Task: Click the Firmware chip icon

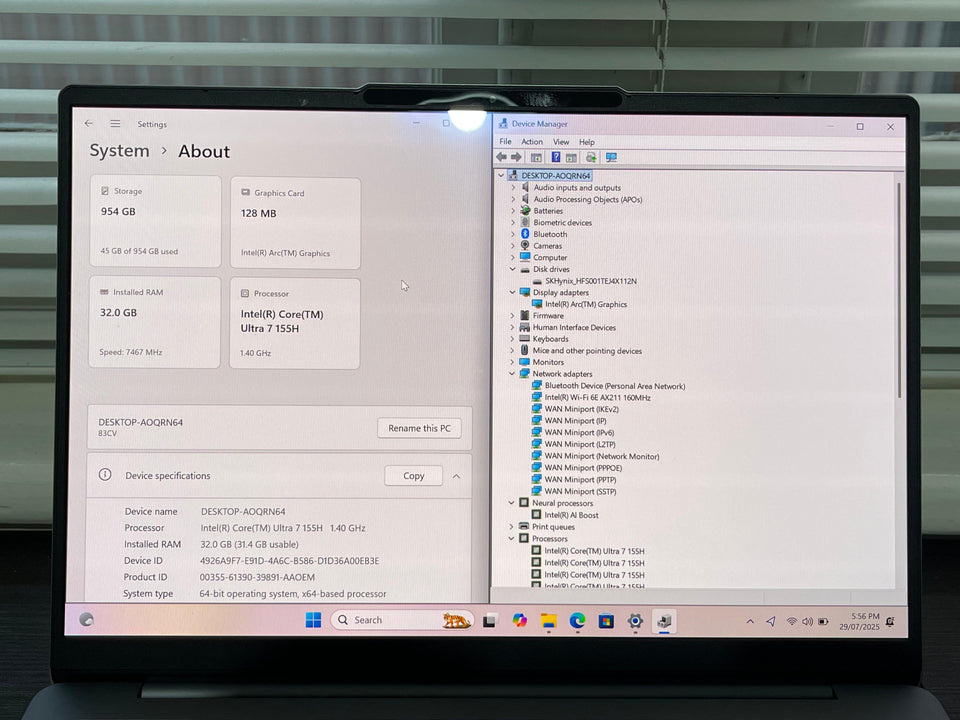Action: click(x=525, y=315)
